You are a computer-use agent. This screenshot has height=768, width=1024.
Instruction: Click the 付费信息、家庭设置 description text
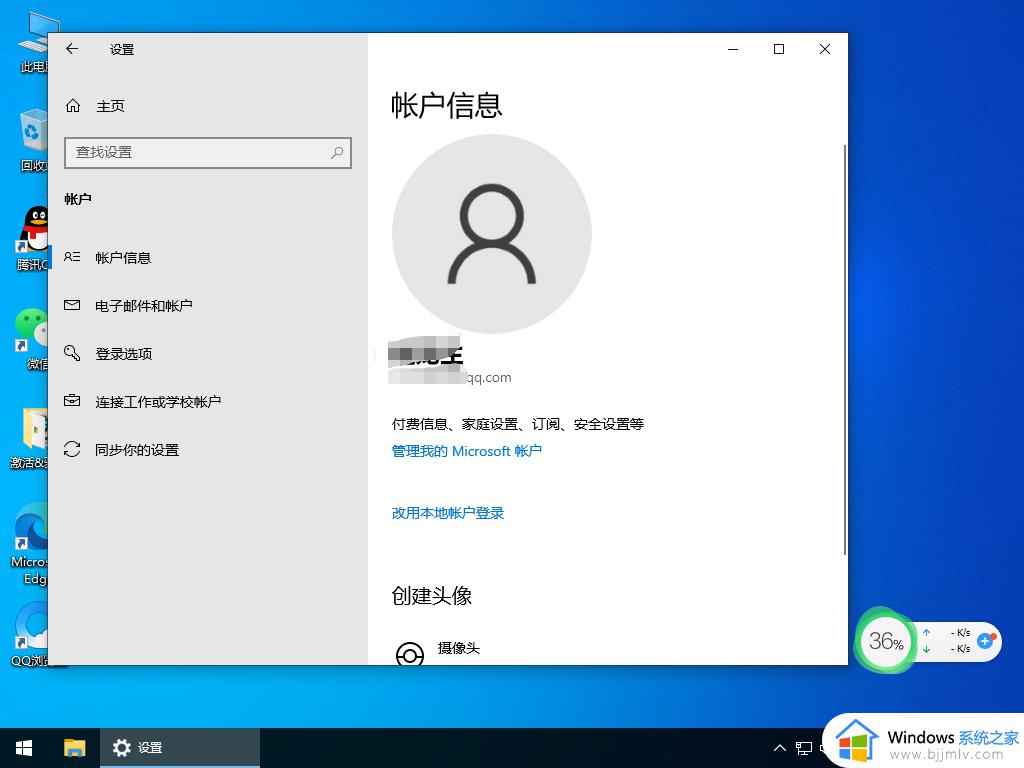point(518,424)
